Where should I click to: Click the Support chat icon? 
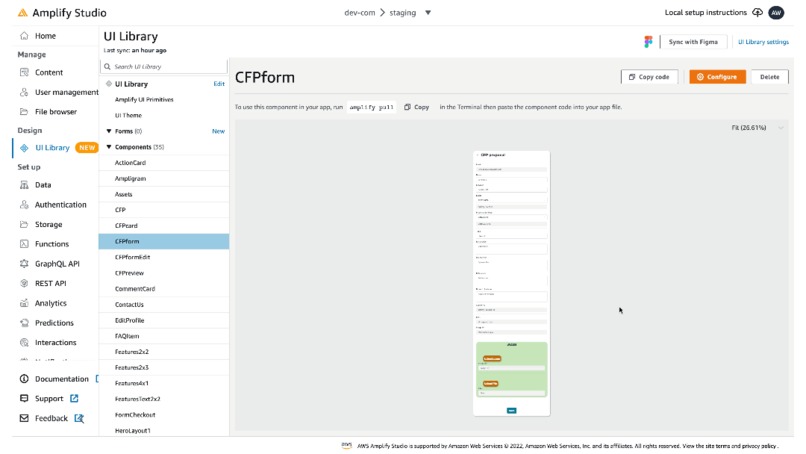(x=24, y=398)
